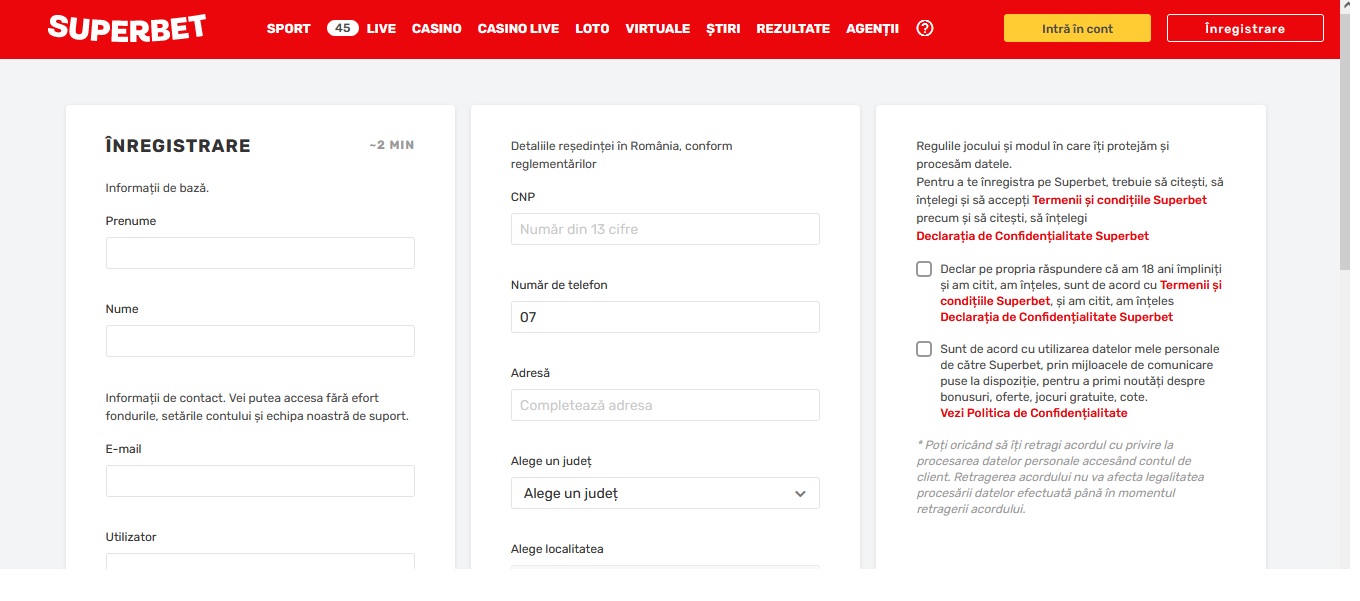Click the Informații de bază text
1360x601 pixels.
[157, 187]
